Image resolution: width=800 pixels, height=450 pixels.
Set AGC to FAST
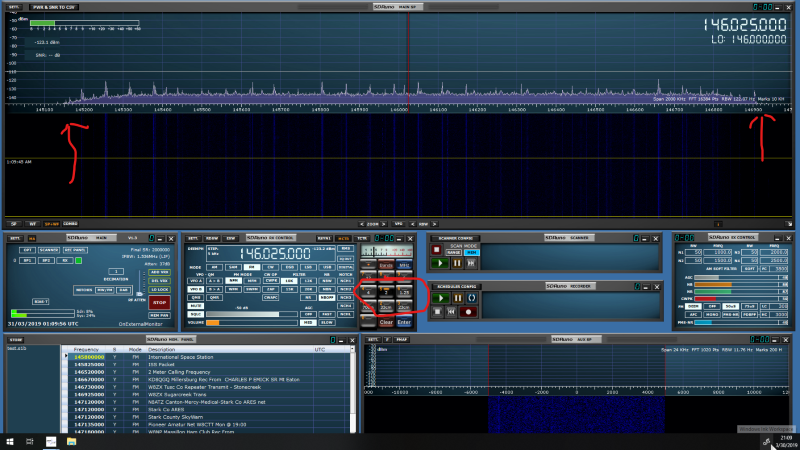click(x=327, y=314)
